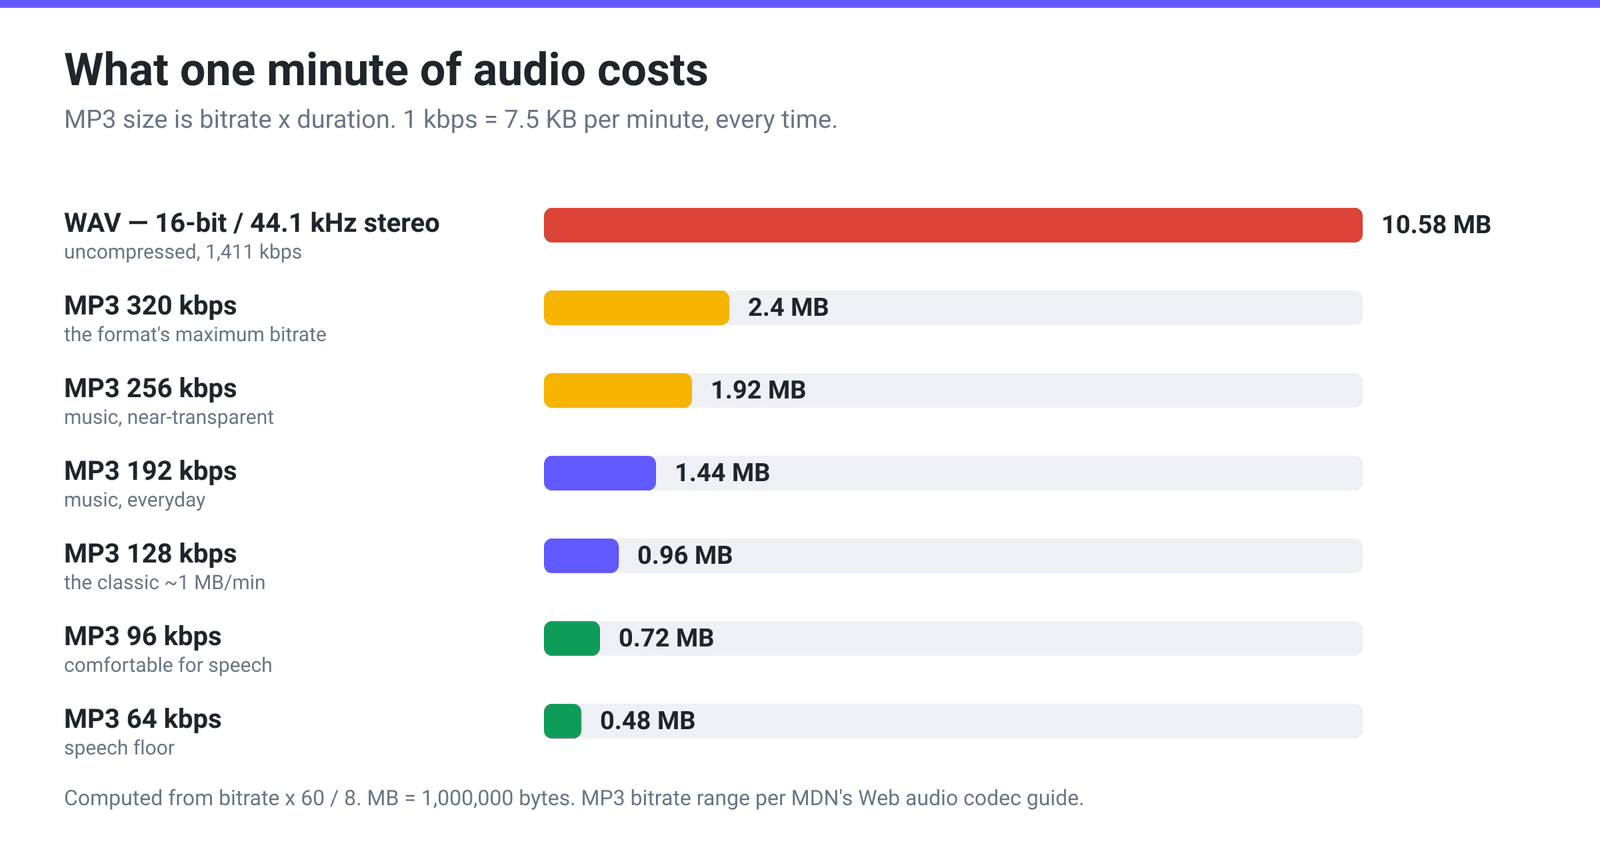Click the subtitle about 7.5 KB per minute

[x=450, y=120]
